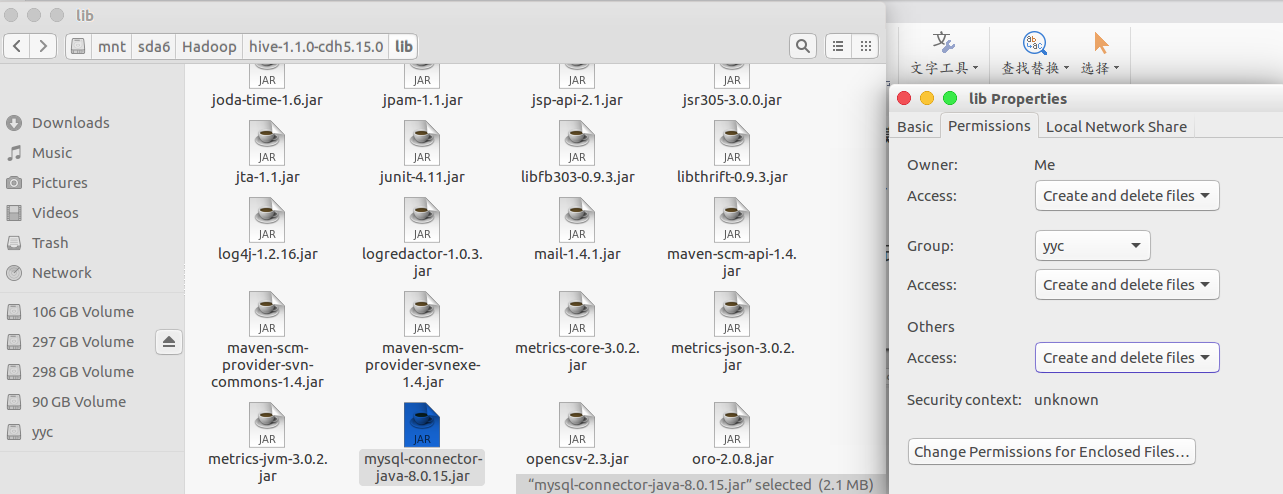
Task: Select the maven-scm-api-1.4.jar file icon
Action: click(x=732, y=220)
